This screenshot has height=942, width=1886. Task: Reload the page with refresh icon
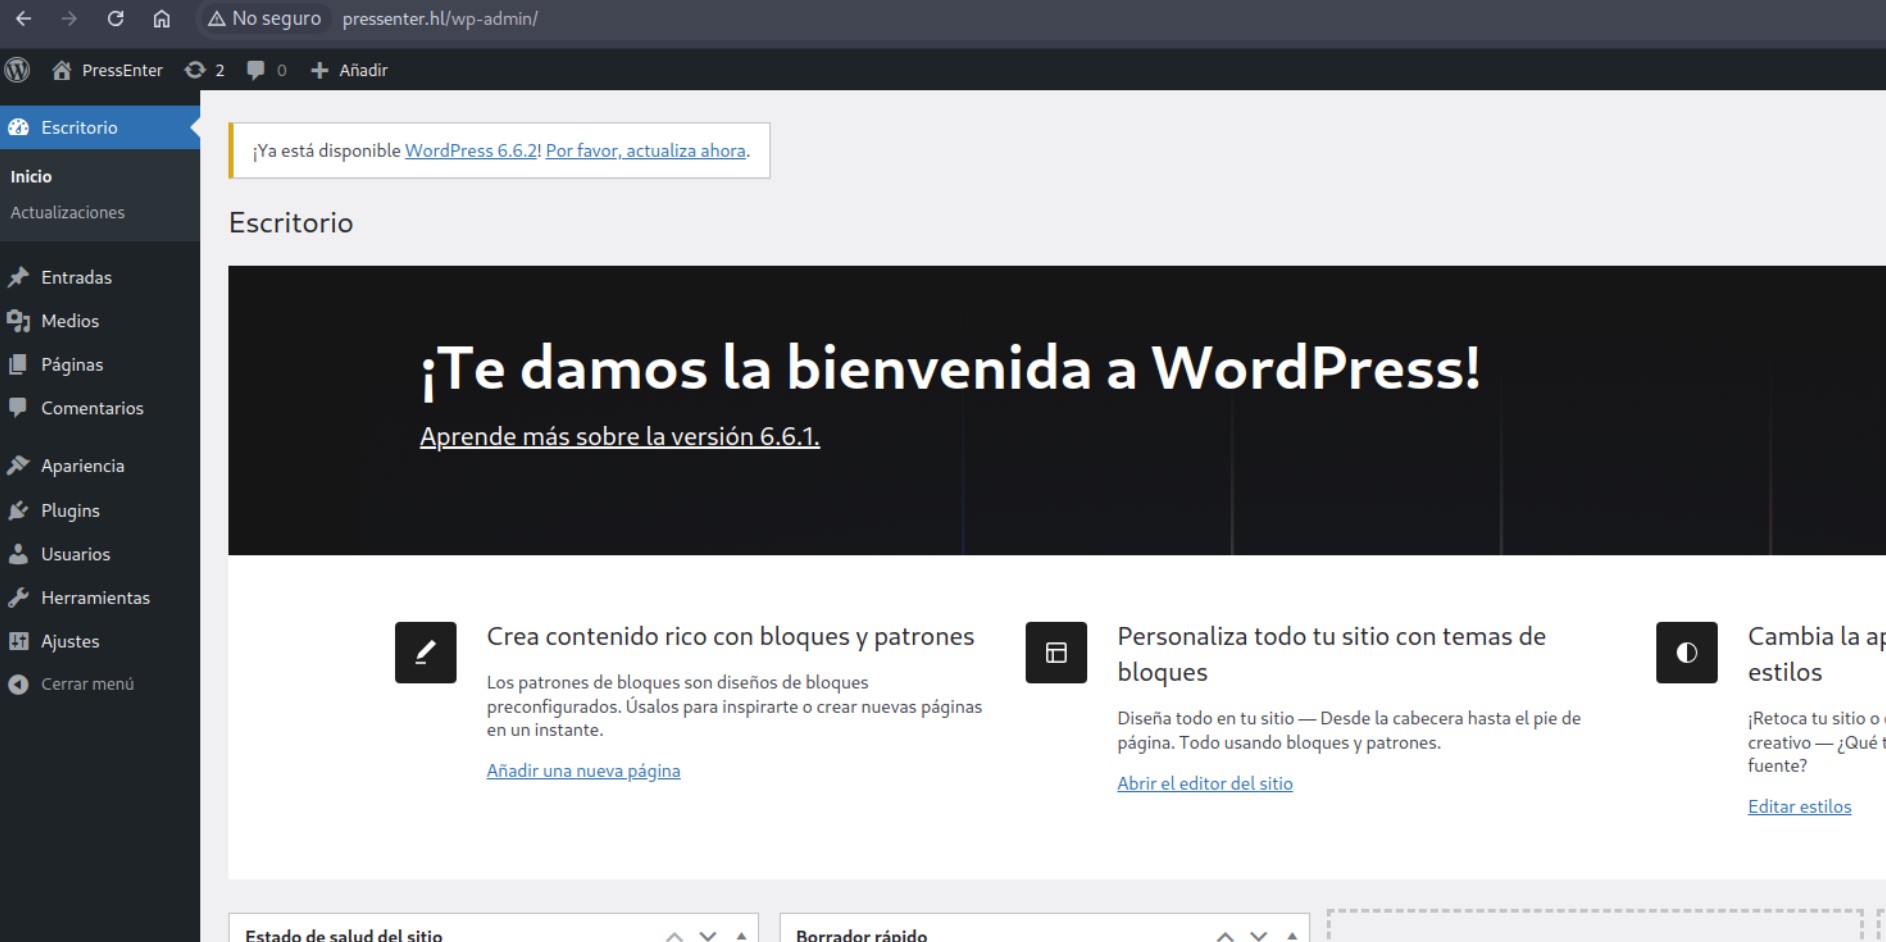(x=115, y=18)
